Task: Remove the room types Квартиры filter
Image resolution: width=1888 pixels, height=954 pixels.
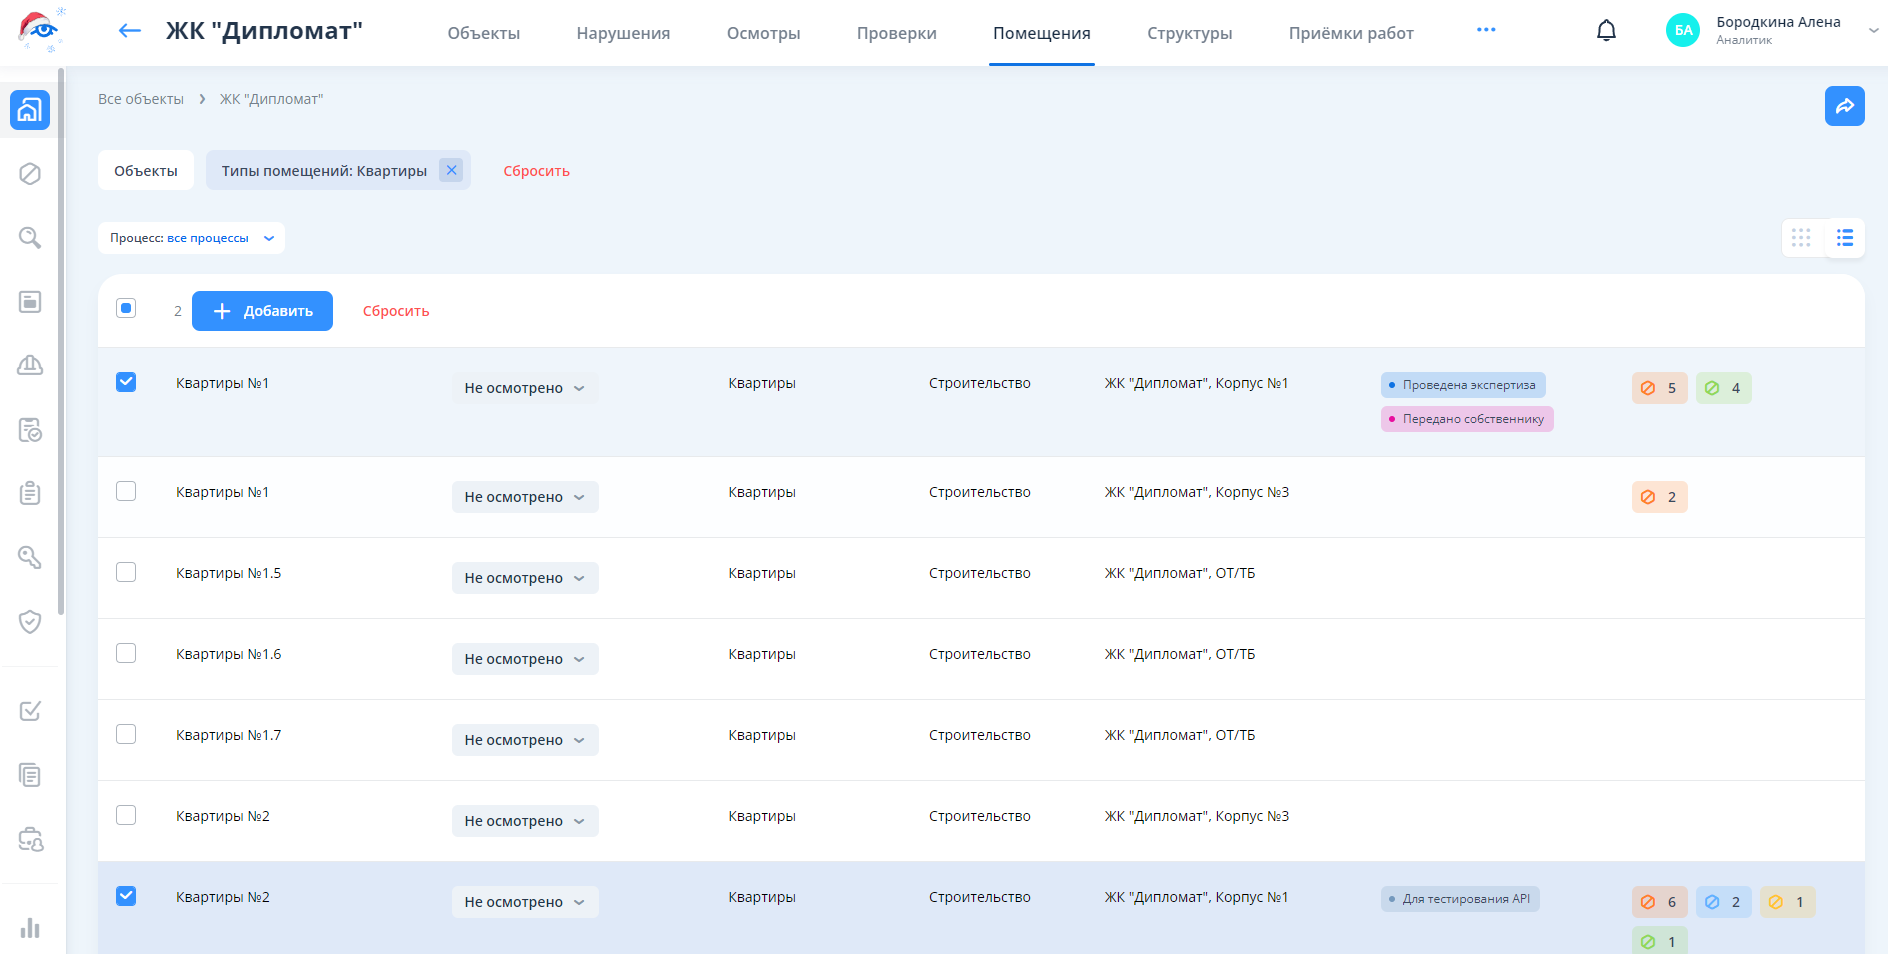Action: click(451, 170)
